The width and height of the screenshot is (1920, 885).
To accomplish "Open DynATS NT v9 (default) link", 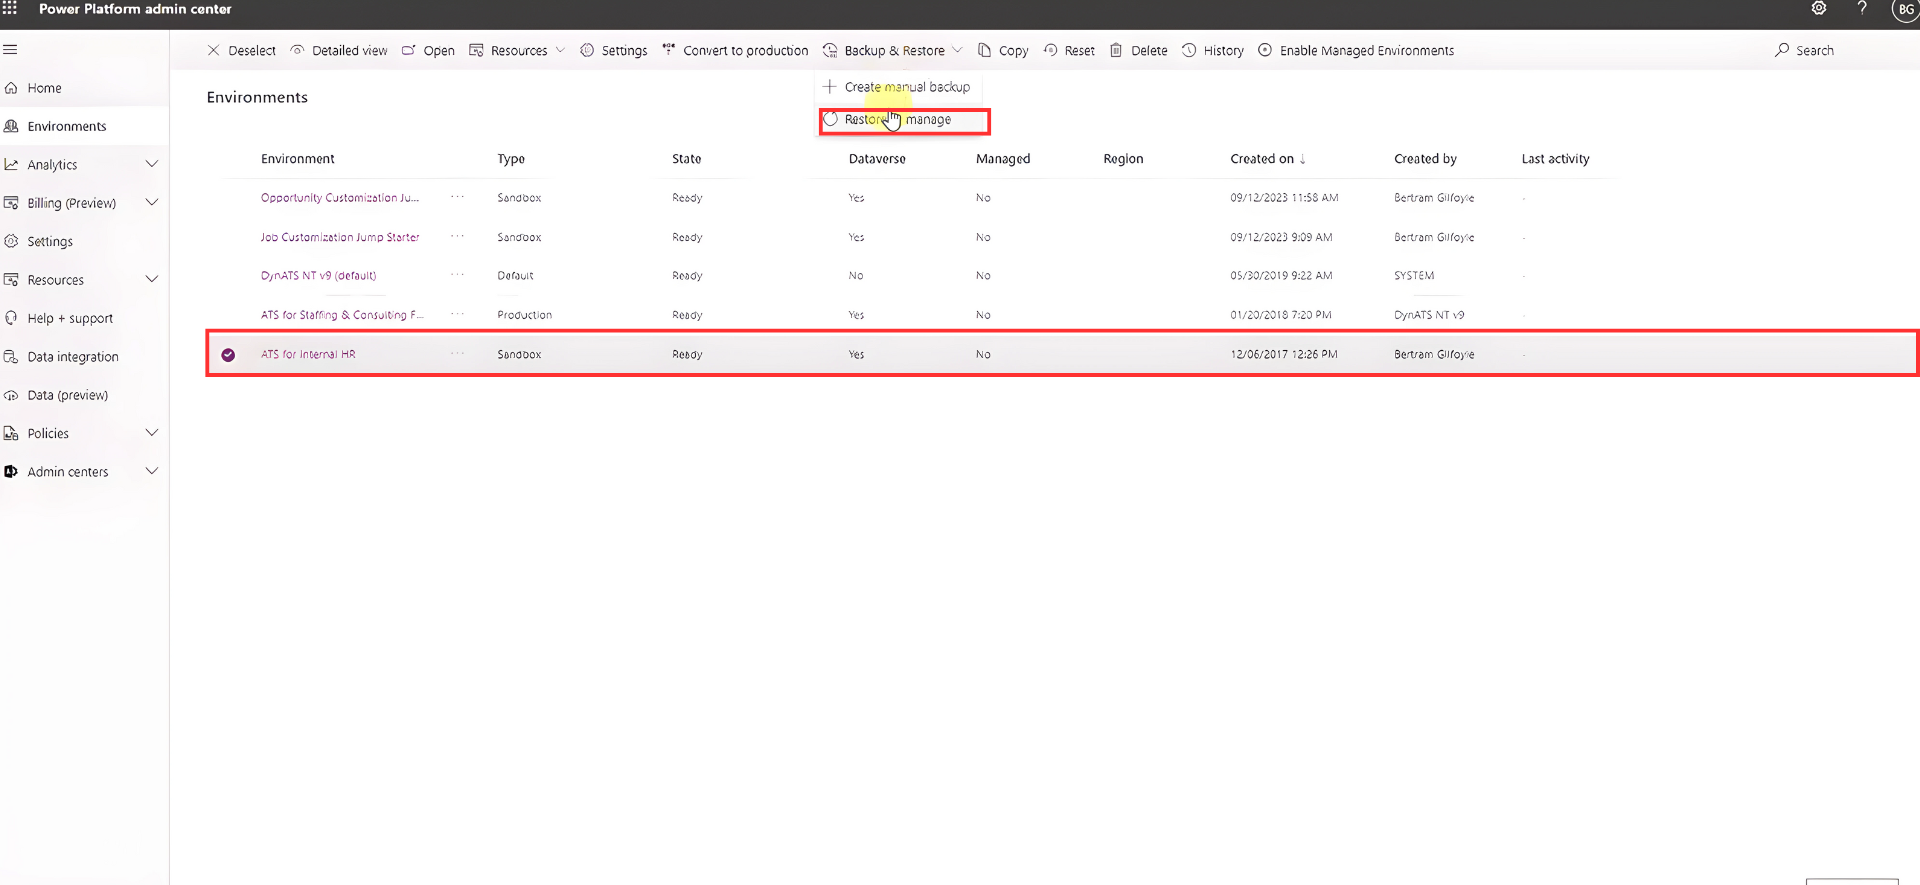I will (318, 275).
